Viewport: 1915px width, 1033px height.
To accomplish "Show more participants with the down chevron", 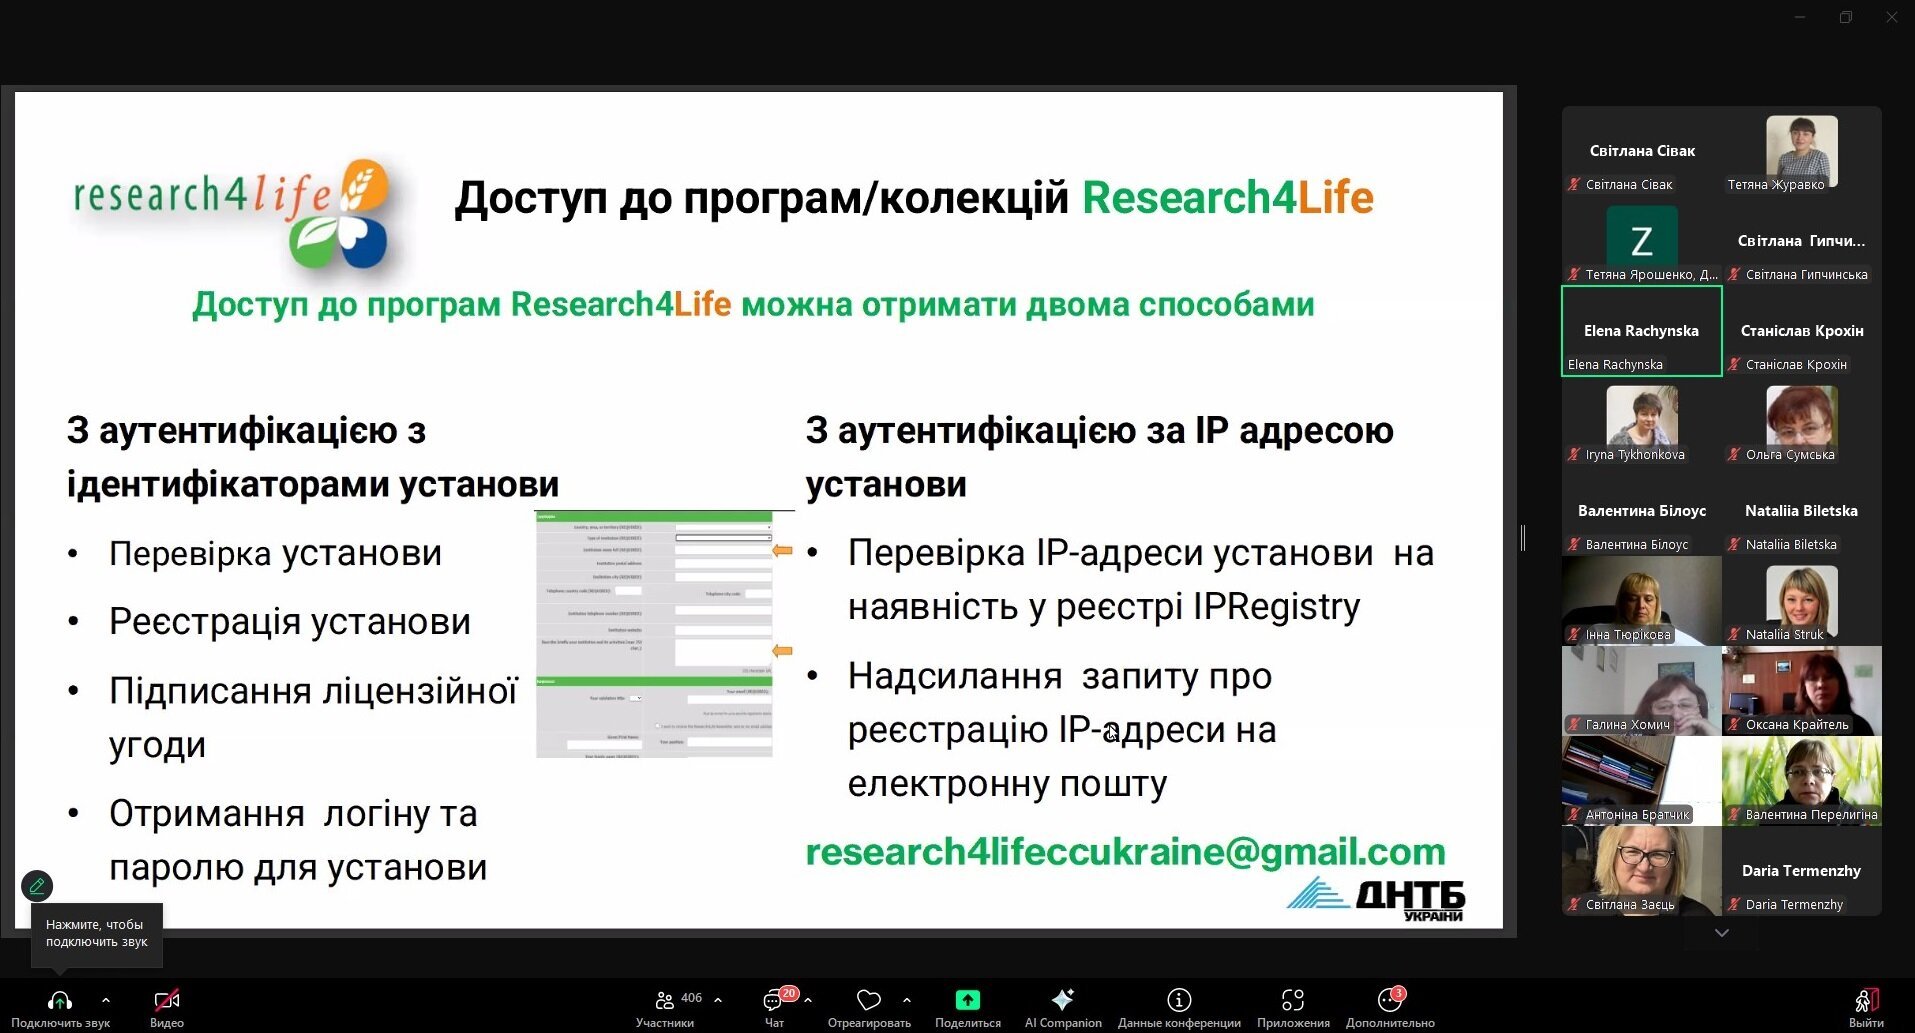I will (1721, 933).
